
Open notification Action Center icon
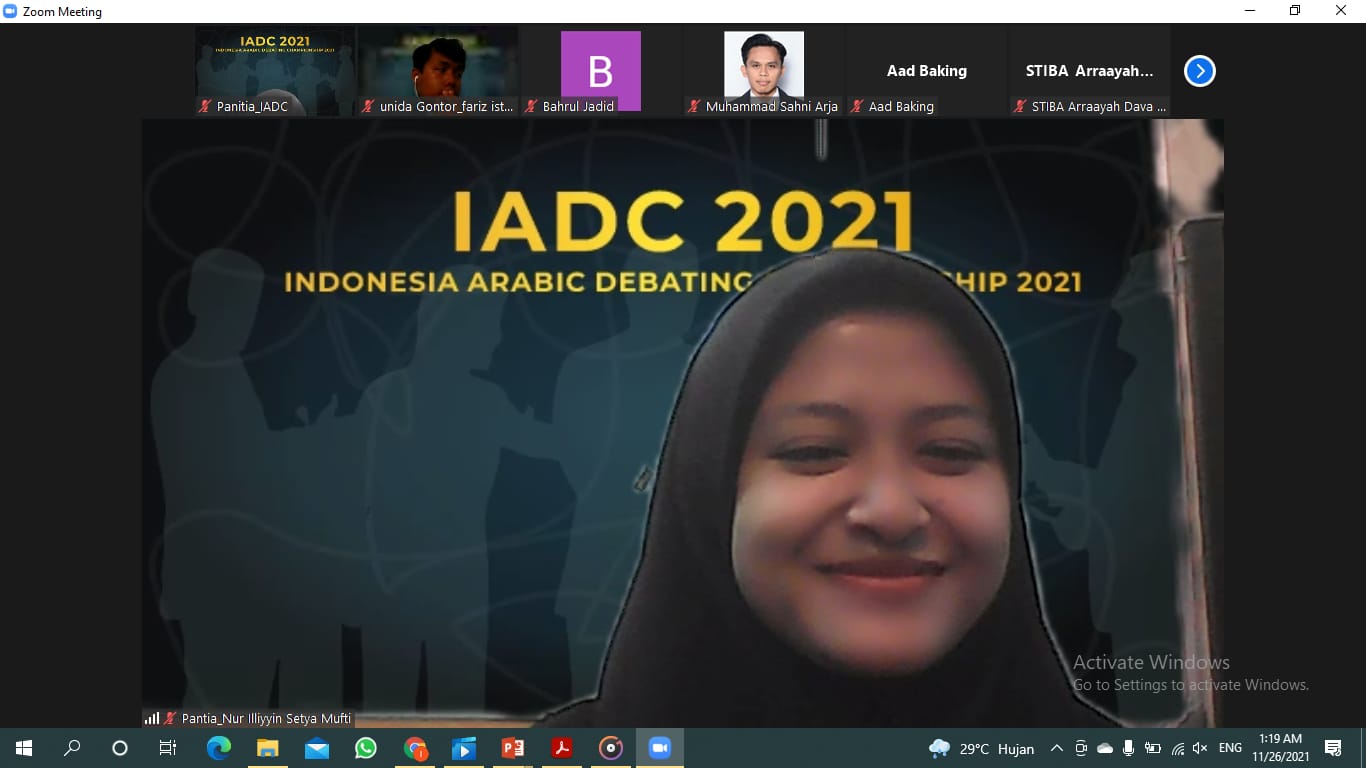pyautogui.click(x=1332, y=748)
